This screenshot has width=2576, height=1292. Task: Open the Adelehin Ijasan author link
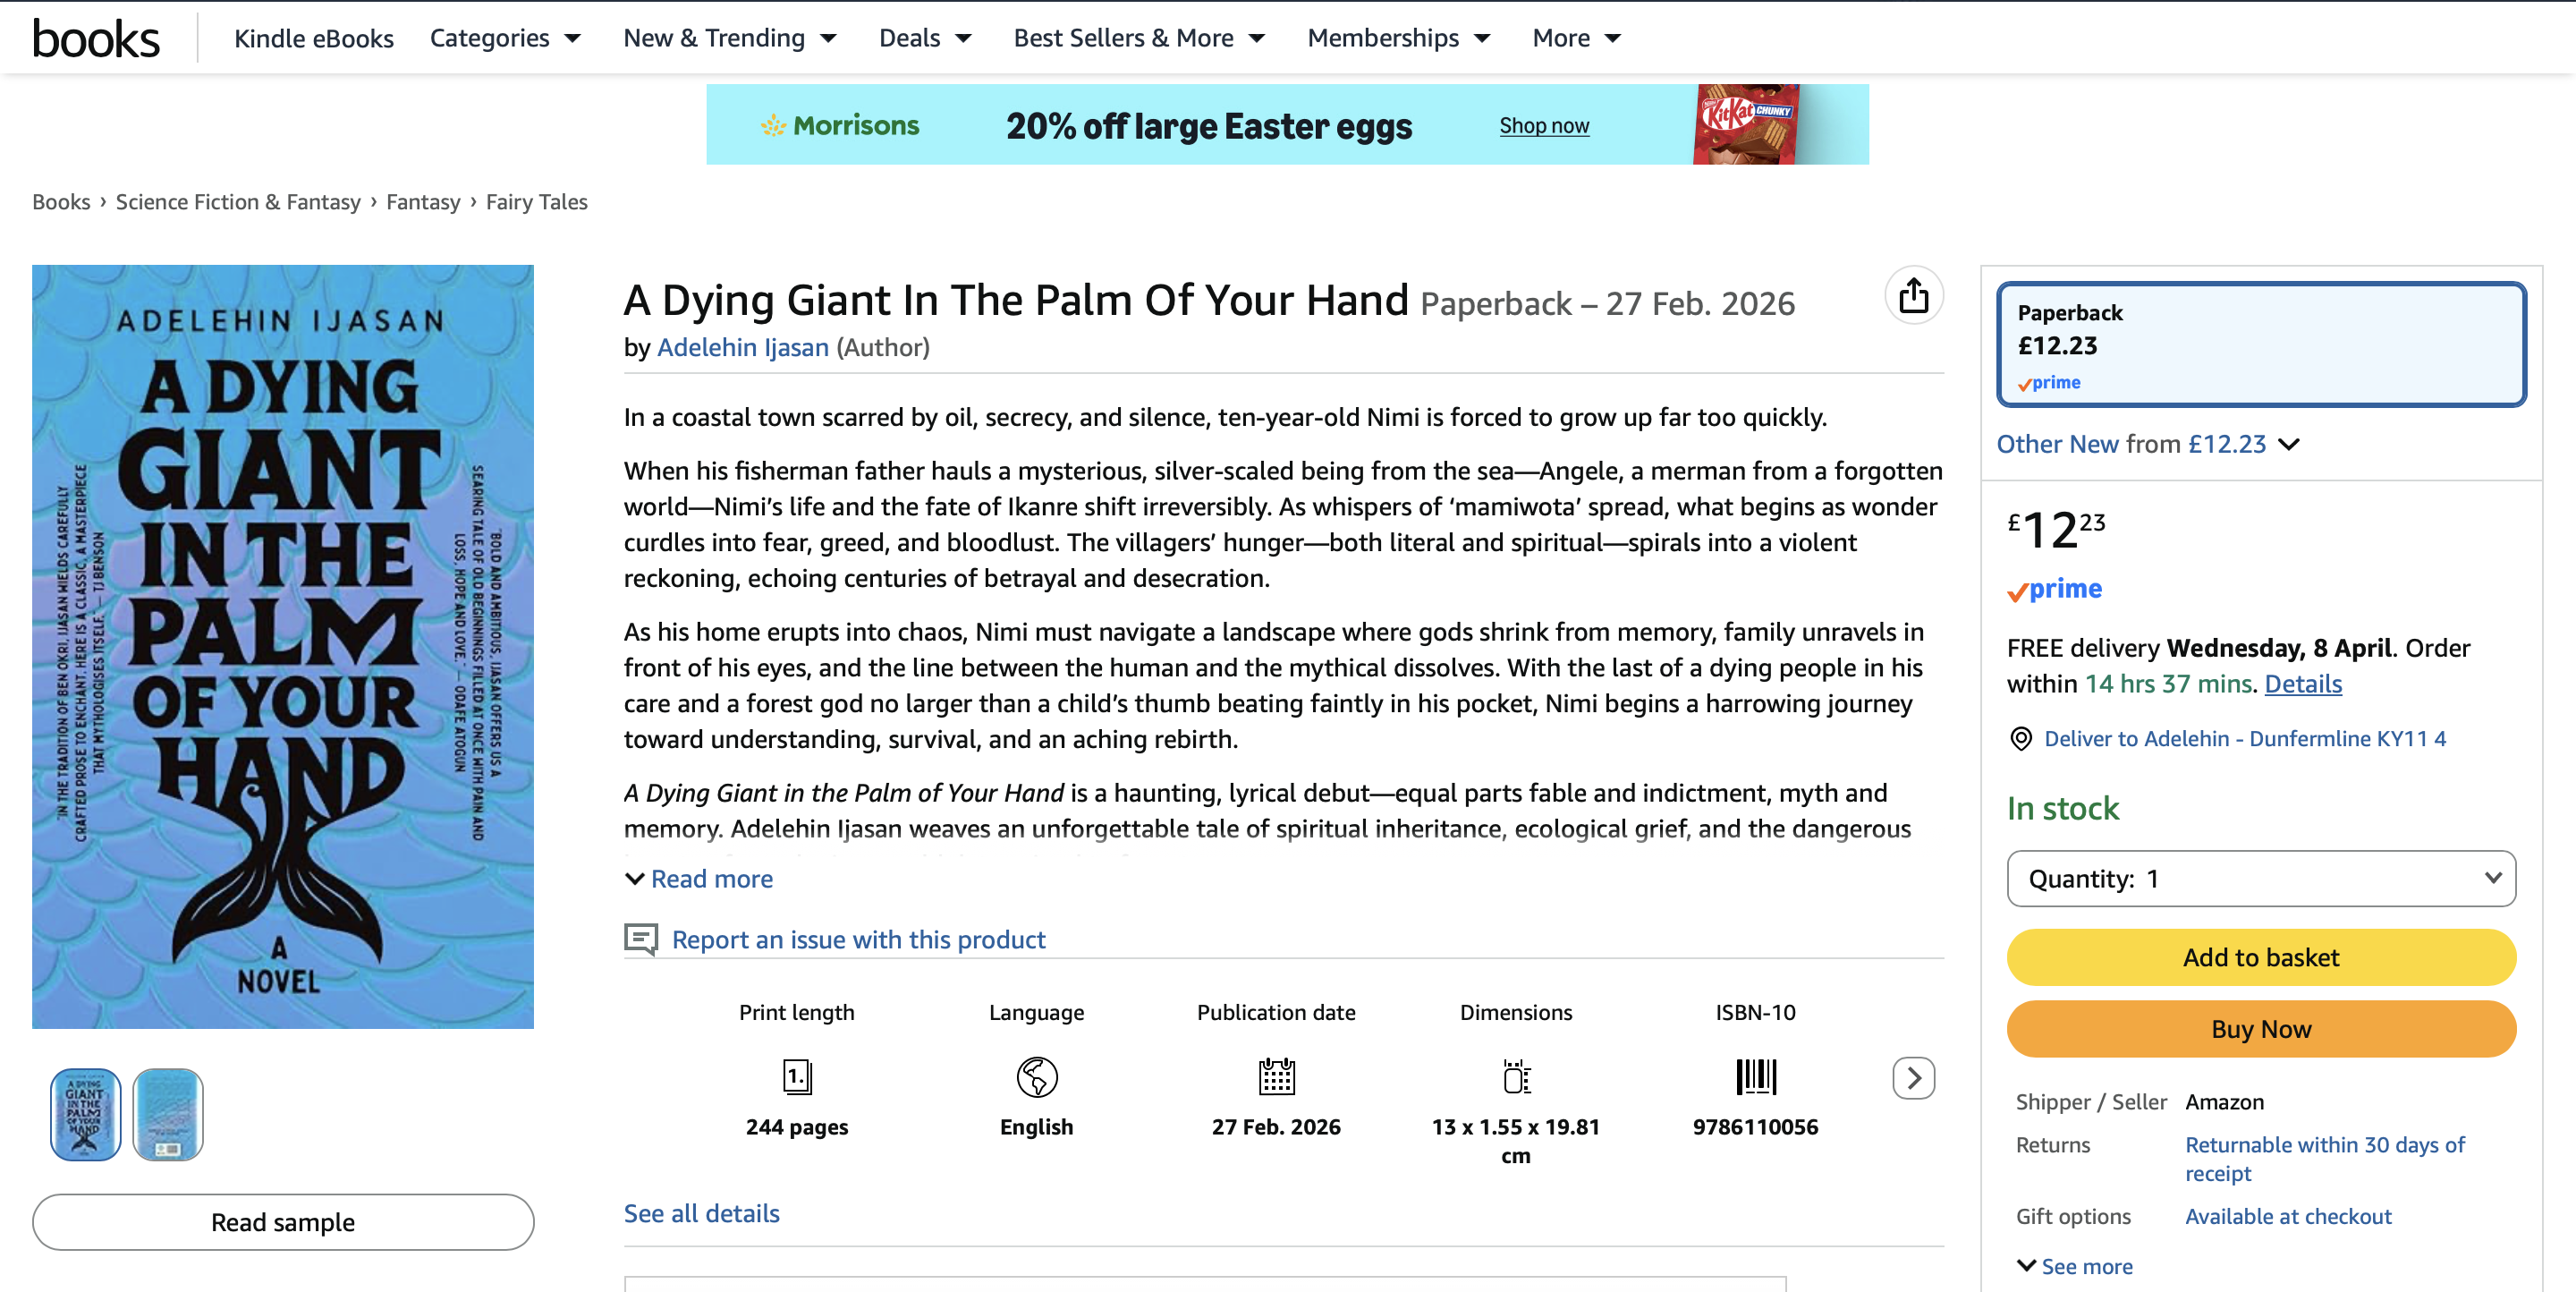coord(742,347)
